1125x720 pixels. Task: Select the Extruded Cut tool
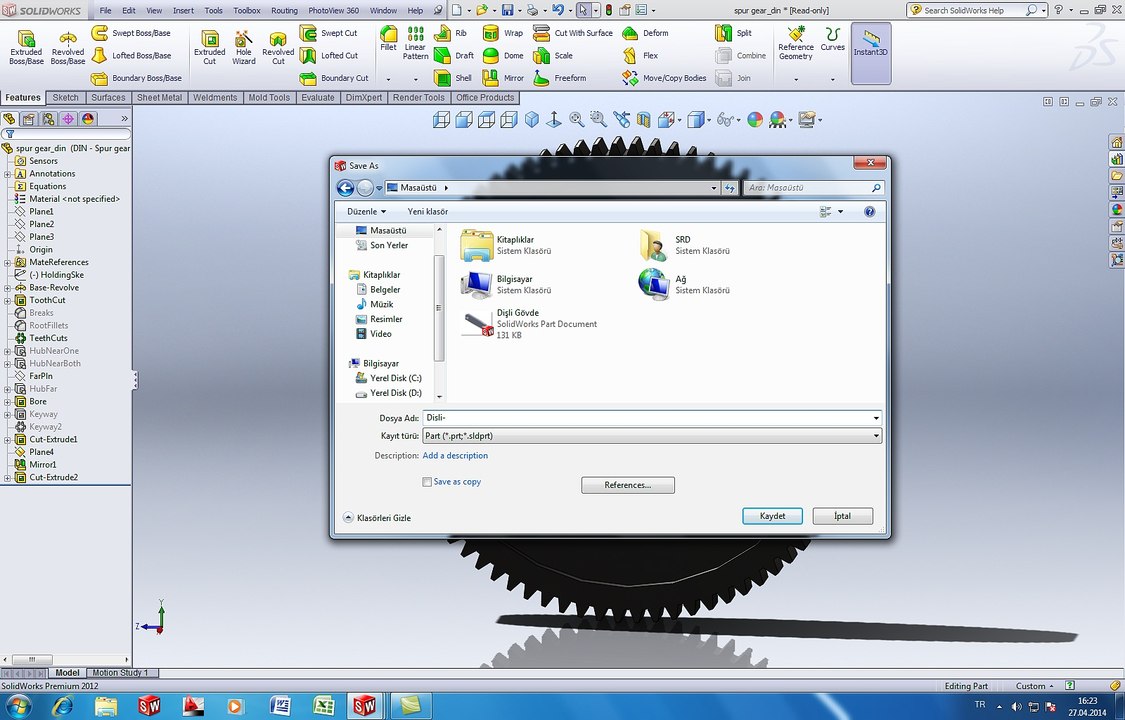coord(210,47)
